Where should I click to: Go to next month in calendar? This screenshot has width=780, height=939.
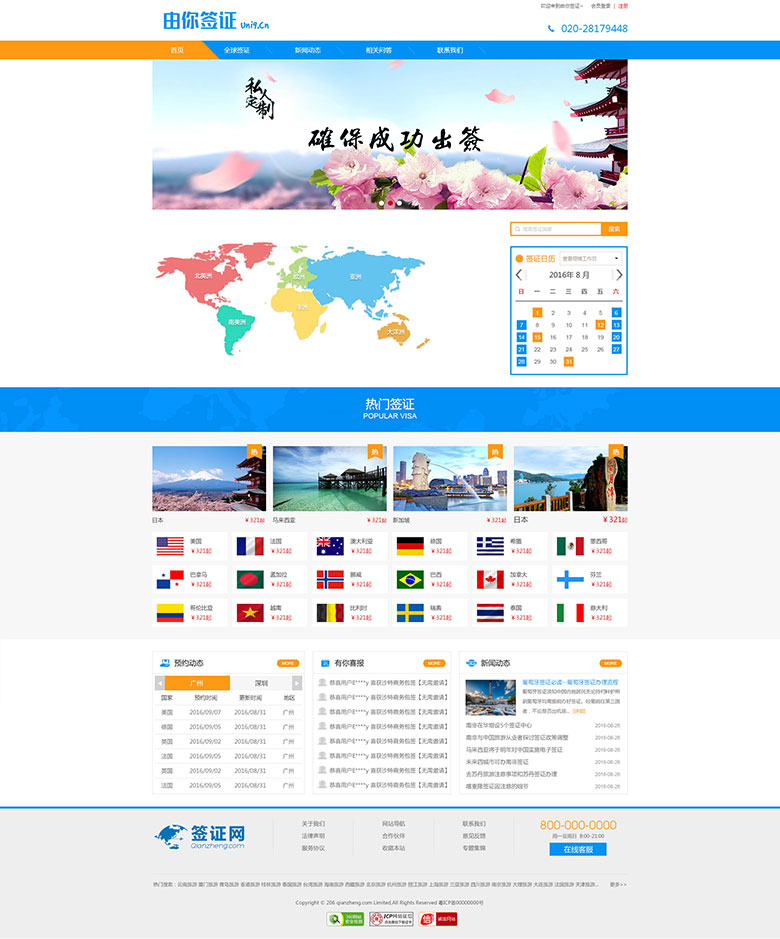pyautogui.click(x=618, y=275)
